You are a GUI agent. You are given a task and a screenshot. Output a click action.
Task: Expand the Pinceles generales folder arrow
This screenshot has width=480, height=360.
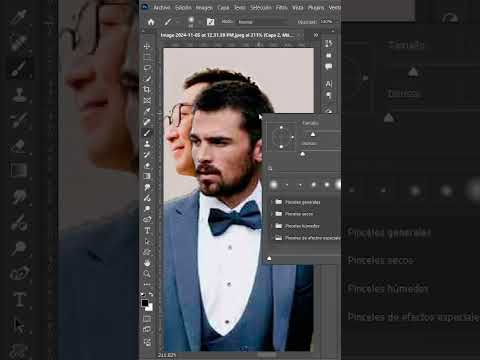coord(272,202)
